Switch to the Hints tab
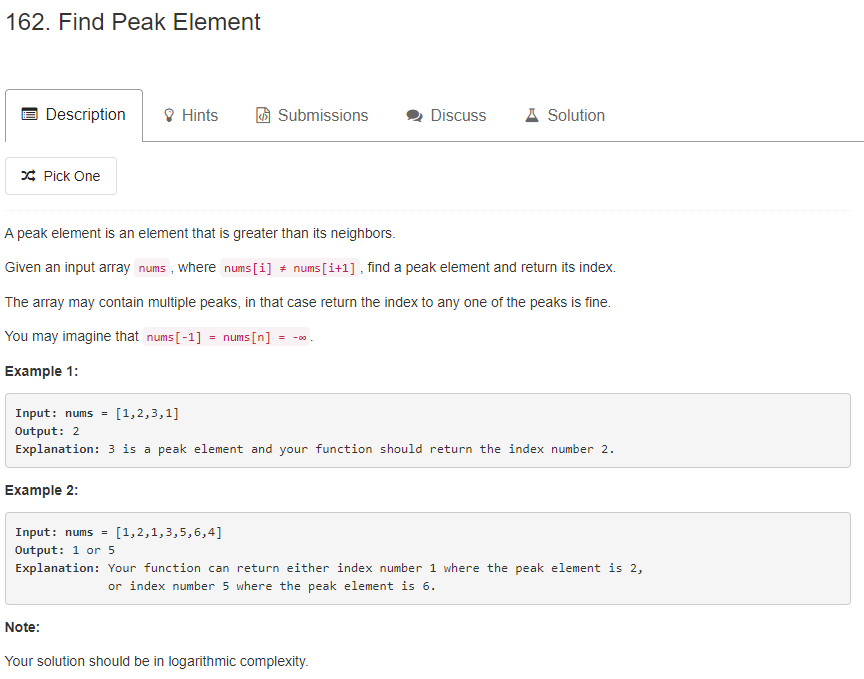 [200, 116]
